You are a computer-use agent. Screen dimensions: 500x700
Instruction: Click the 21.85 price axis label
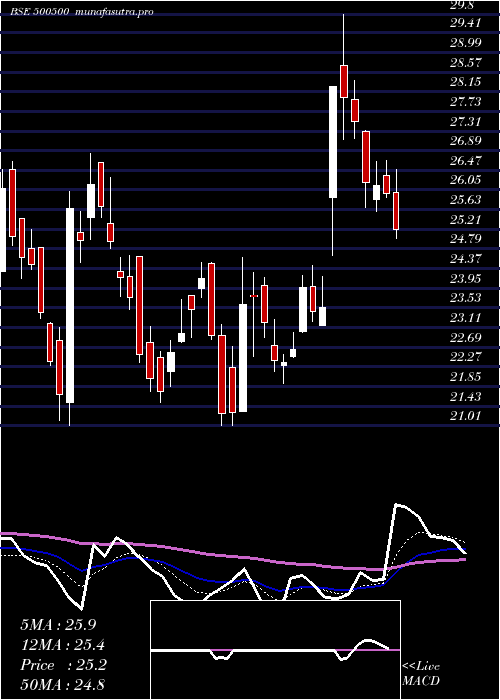pyautogui.click(x=465, y=376)
